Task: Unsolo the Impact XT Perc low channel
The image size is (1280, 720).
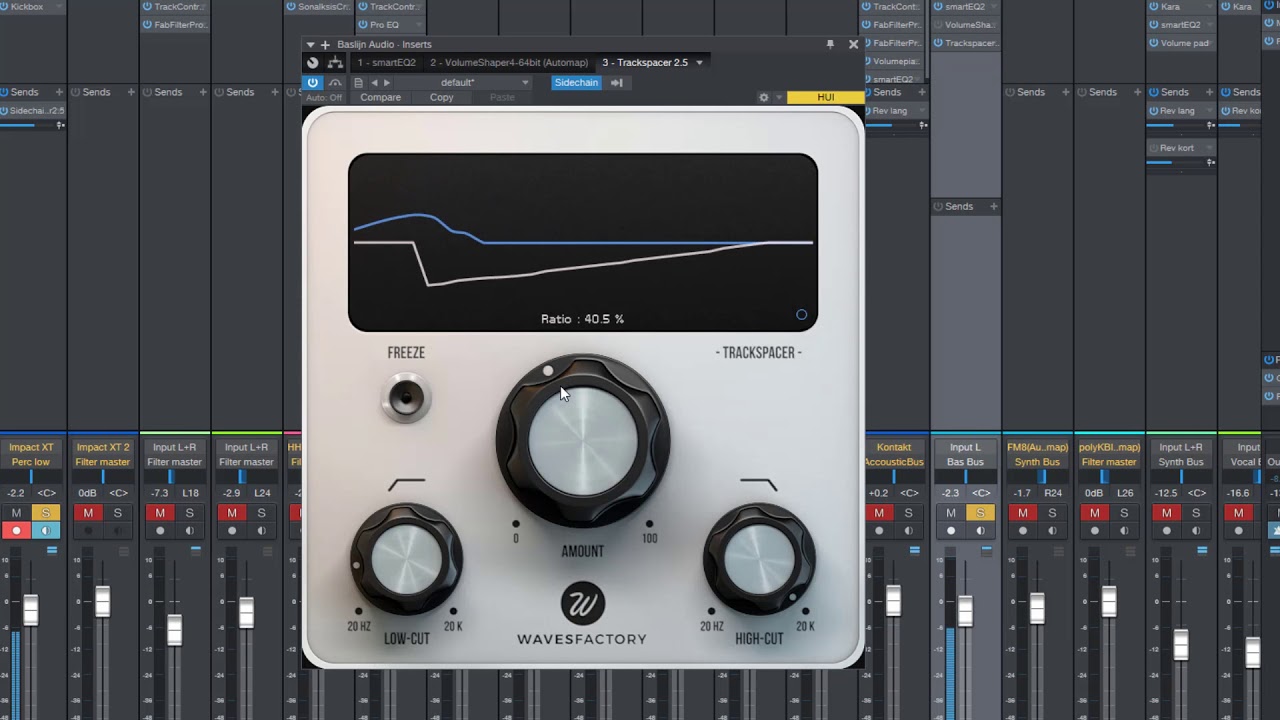Action: (x=45, y=513)
